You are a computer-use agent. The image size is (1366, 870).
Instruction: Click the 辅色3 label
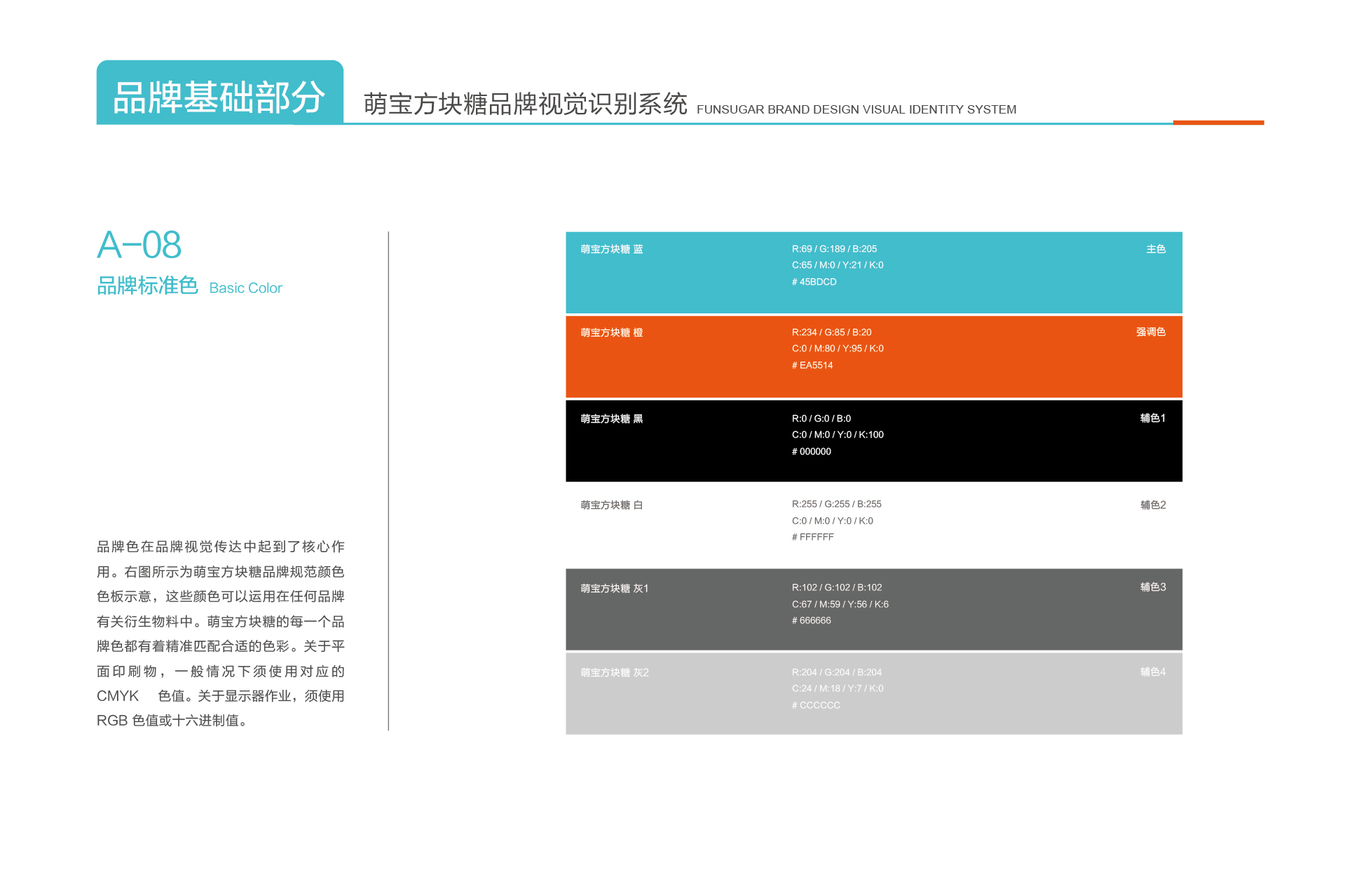pos(1153,587)
